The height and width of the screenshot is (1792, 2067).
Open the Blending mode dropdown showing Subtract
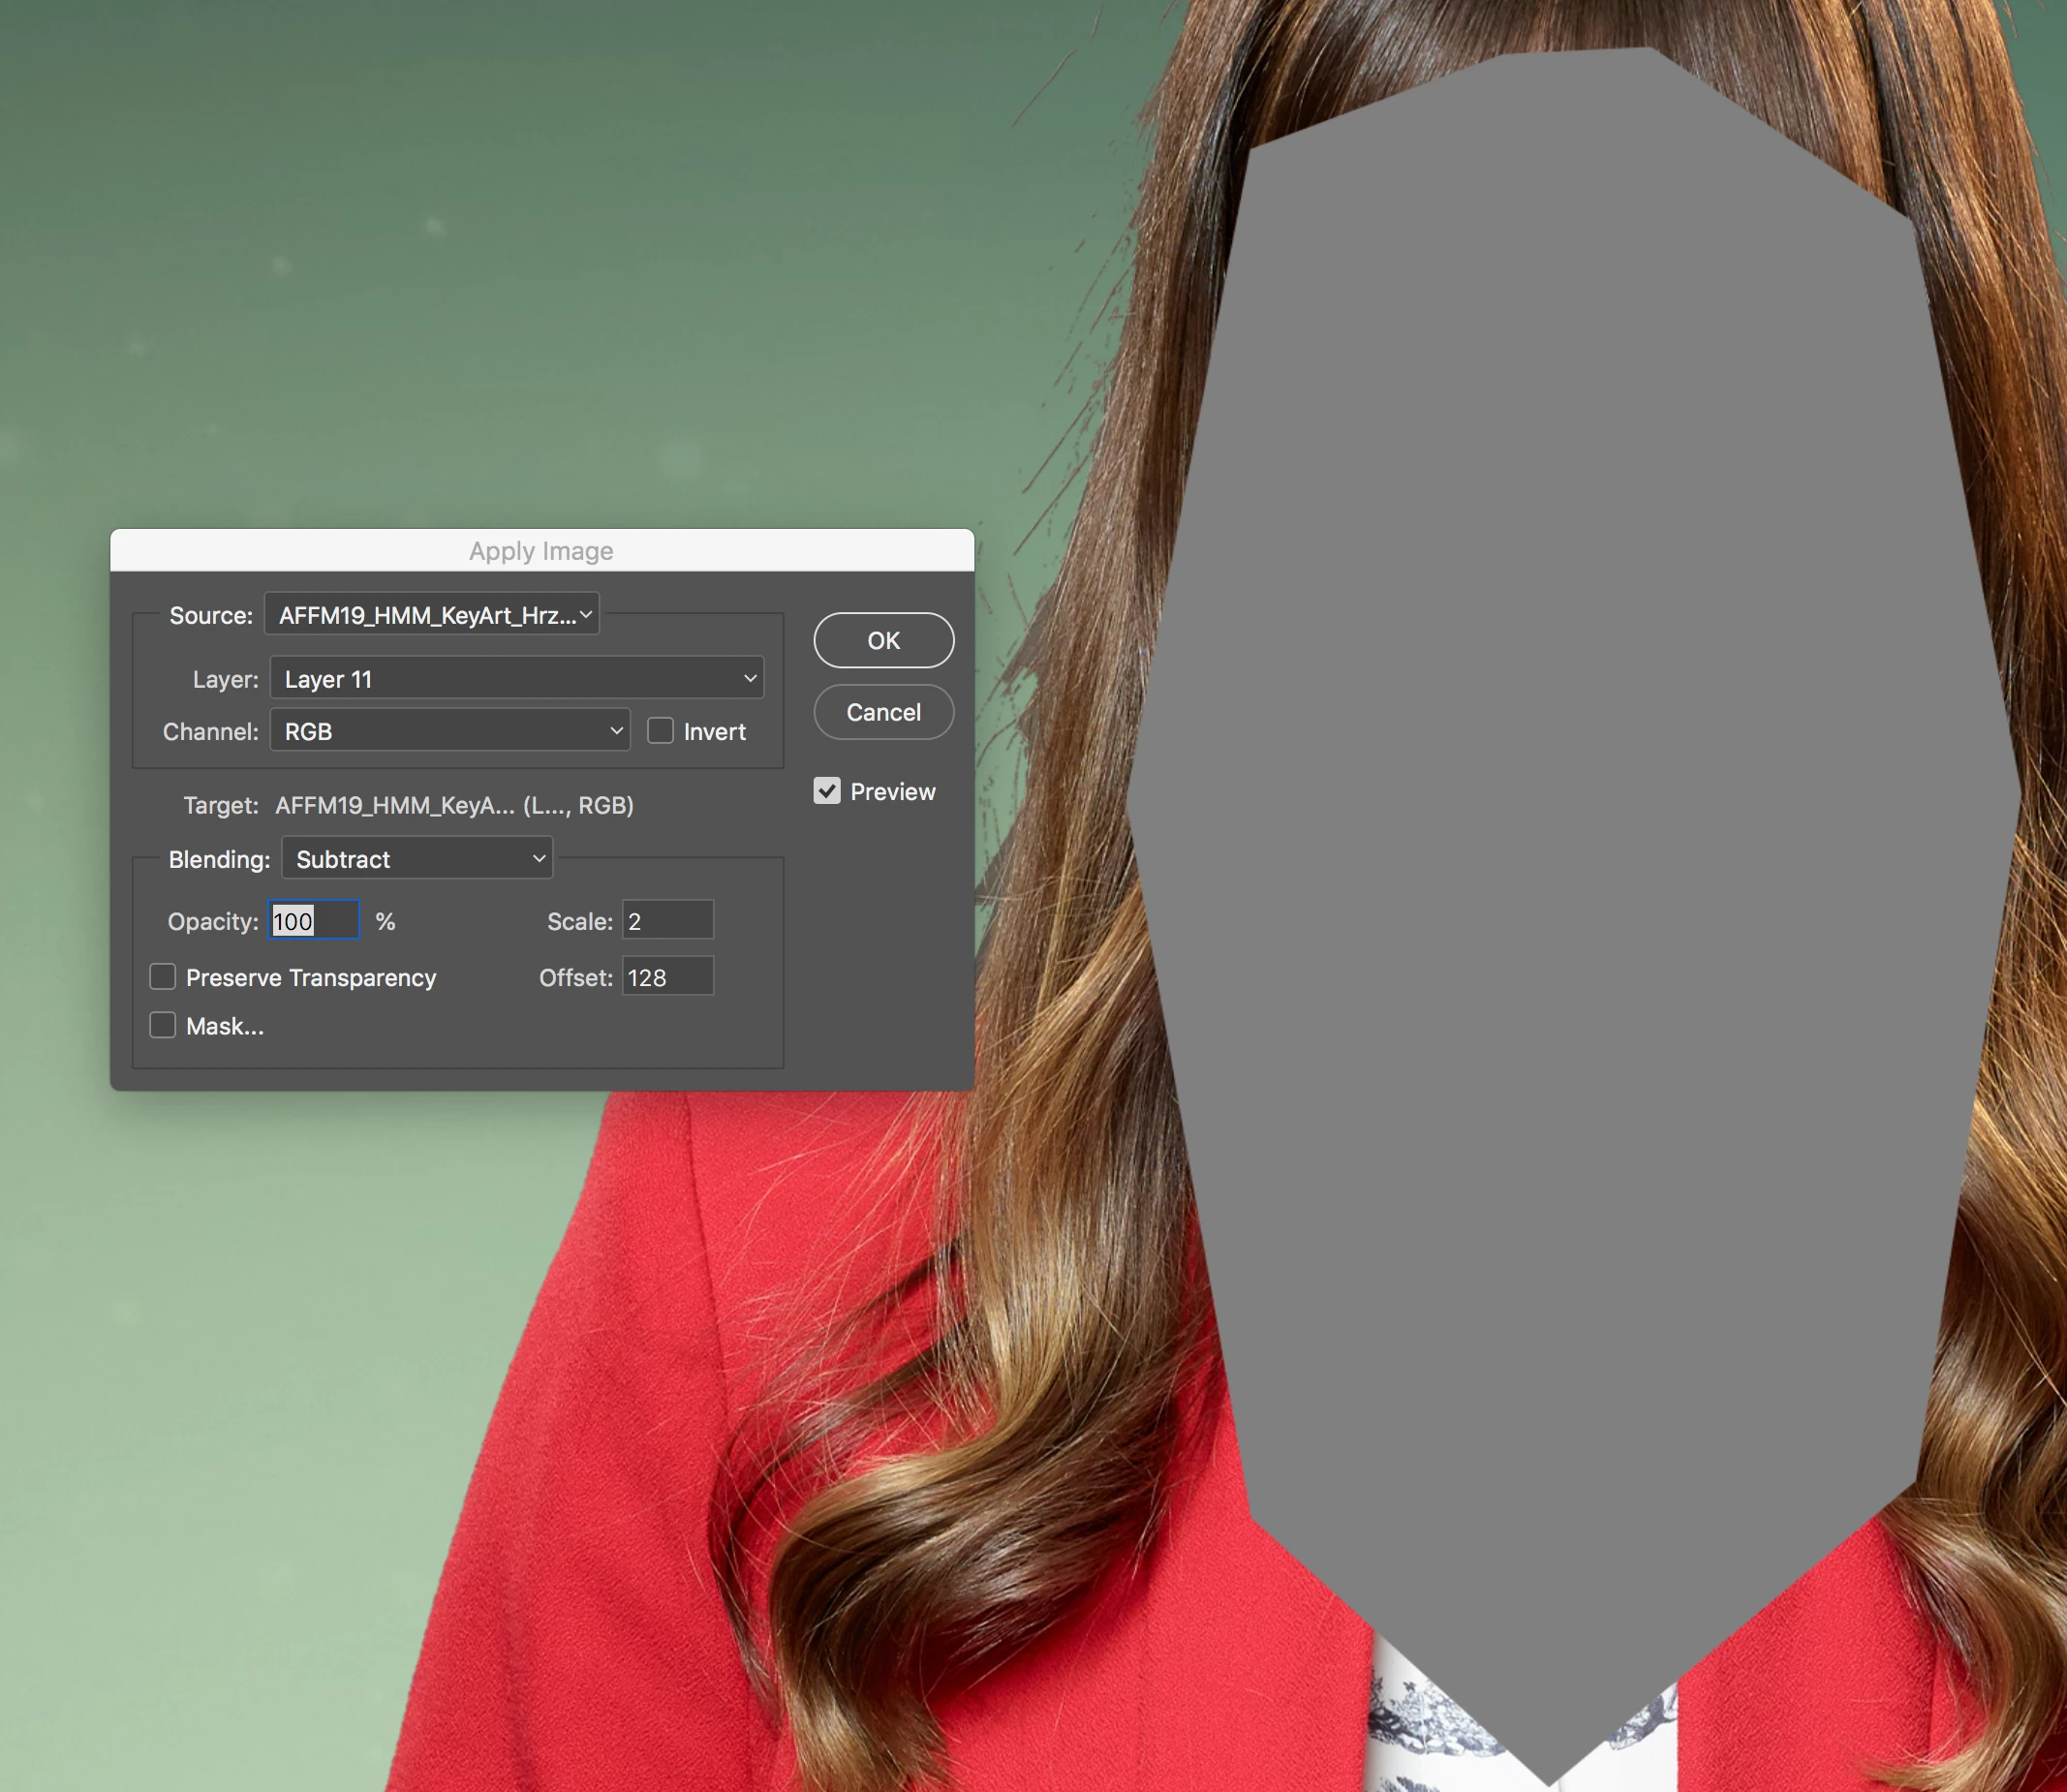[x=417, y=859]
